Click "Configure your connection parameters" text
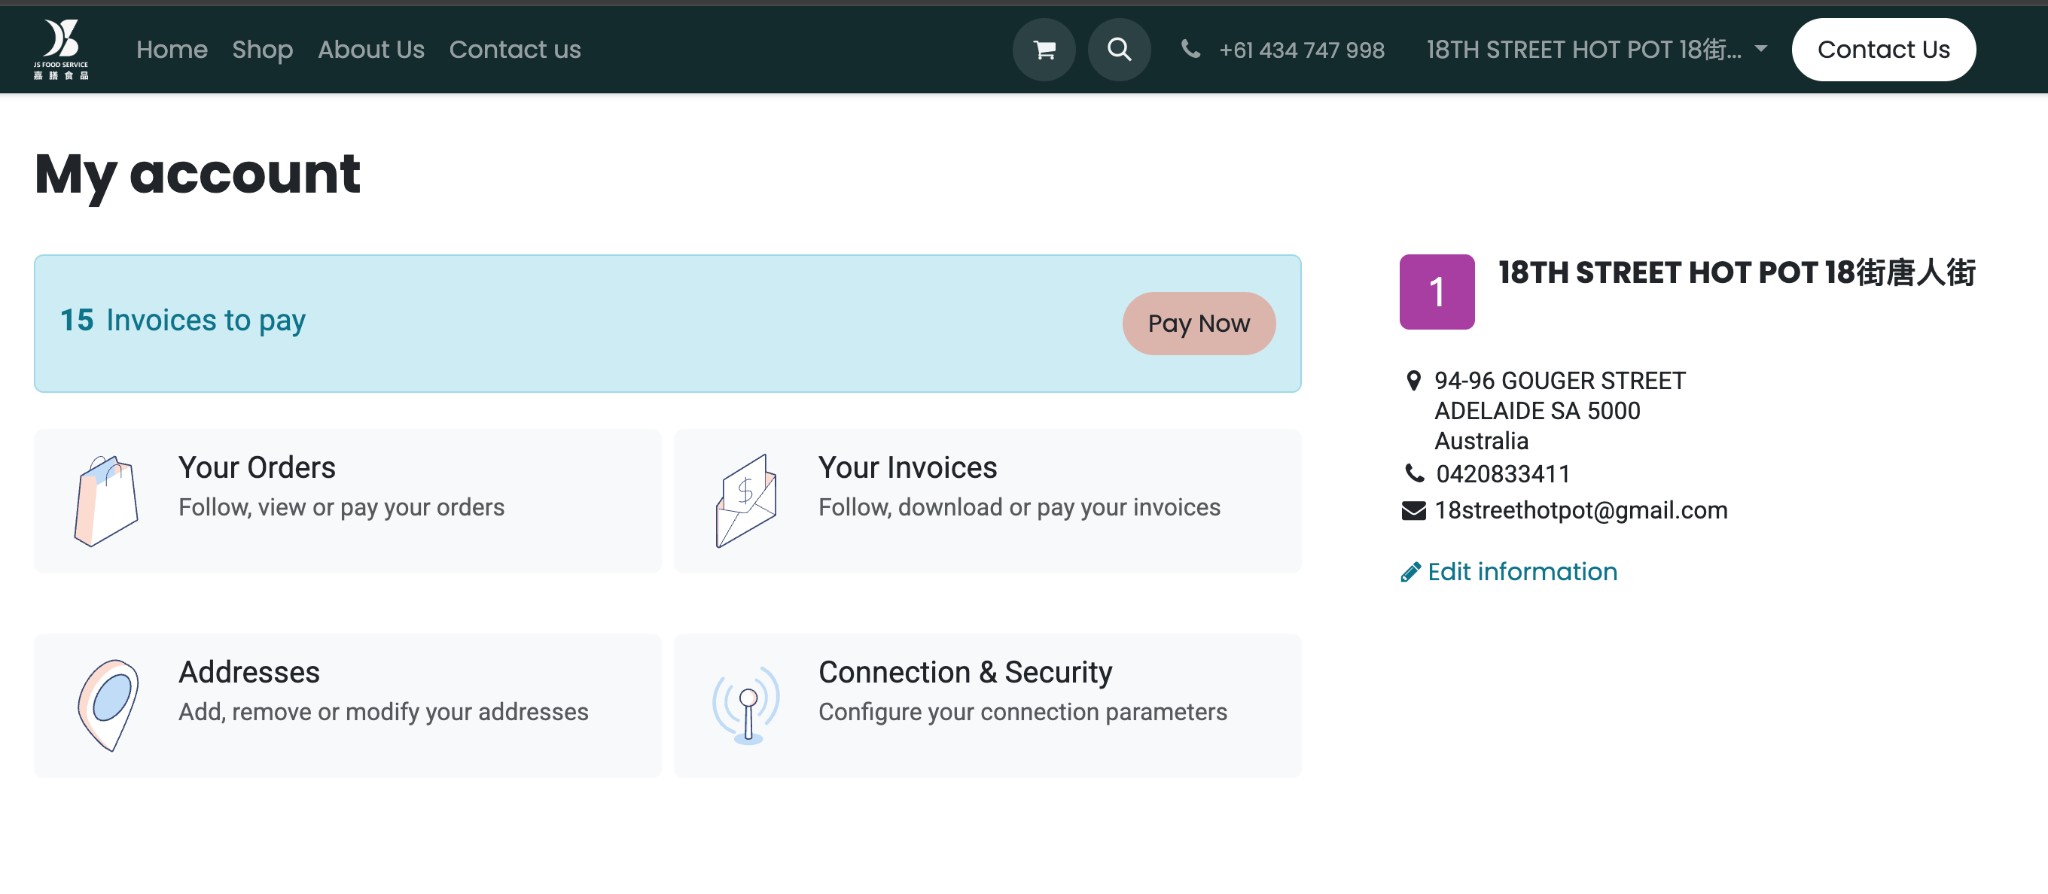 pos(1022,712)
